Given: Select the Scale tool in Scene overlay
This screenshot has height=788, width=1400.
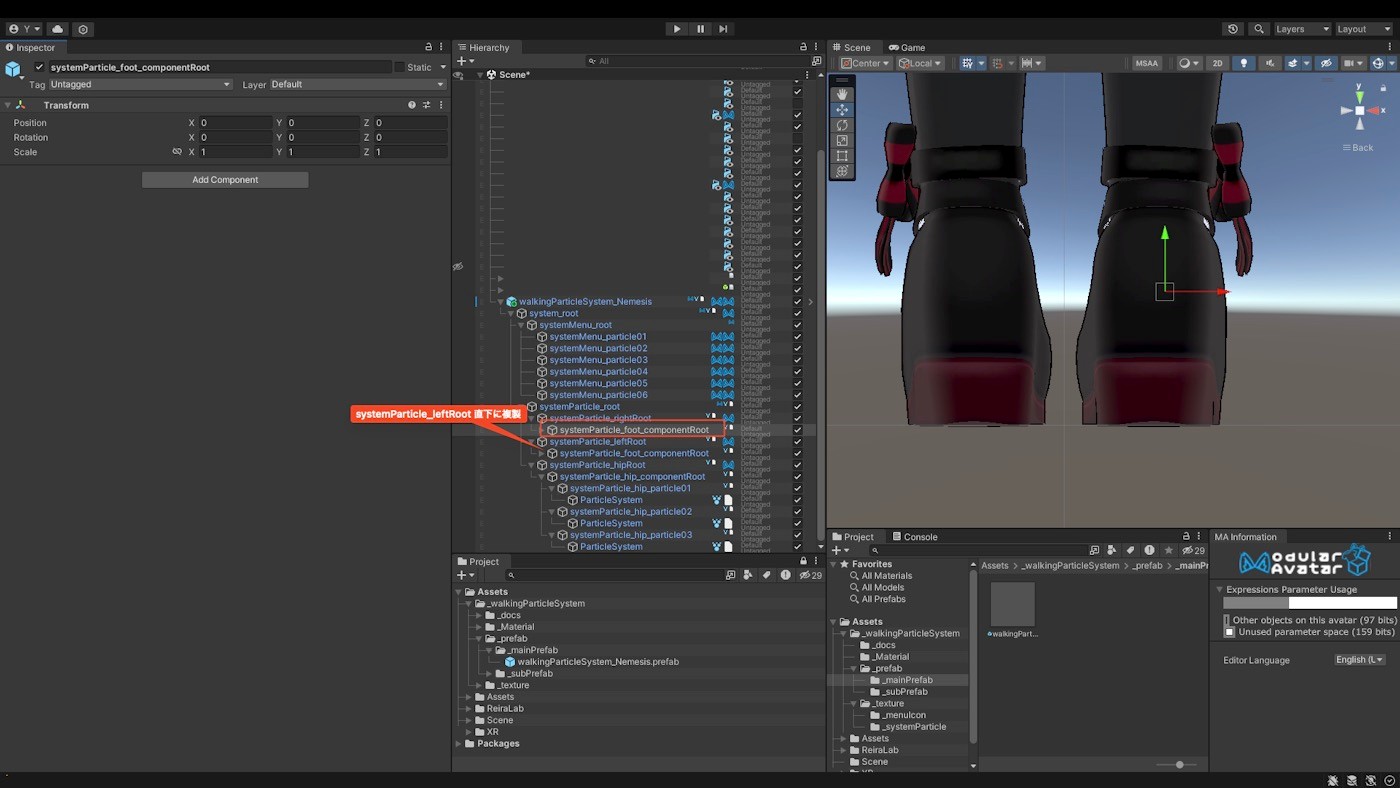Looking at the screenshot, I should pyautogui.click(x=842, y=141).
